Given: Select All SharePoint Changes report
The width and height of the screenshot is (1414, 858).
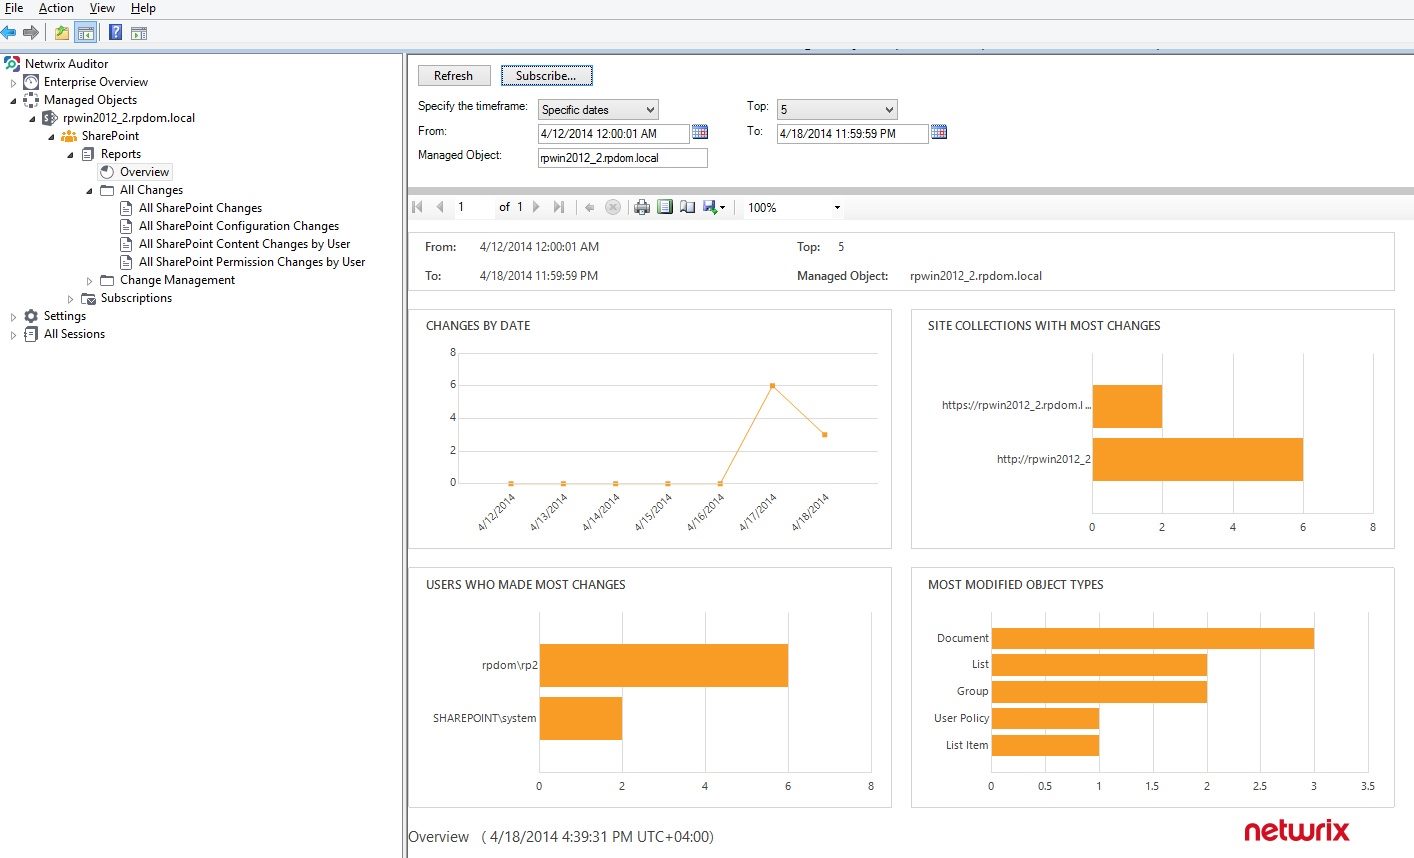Looking at the screenshot, I should [x=200, y=208].
